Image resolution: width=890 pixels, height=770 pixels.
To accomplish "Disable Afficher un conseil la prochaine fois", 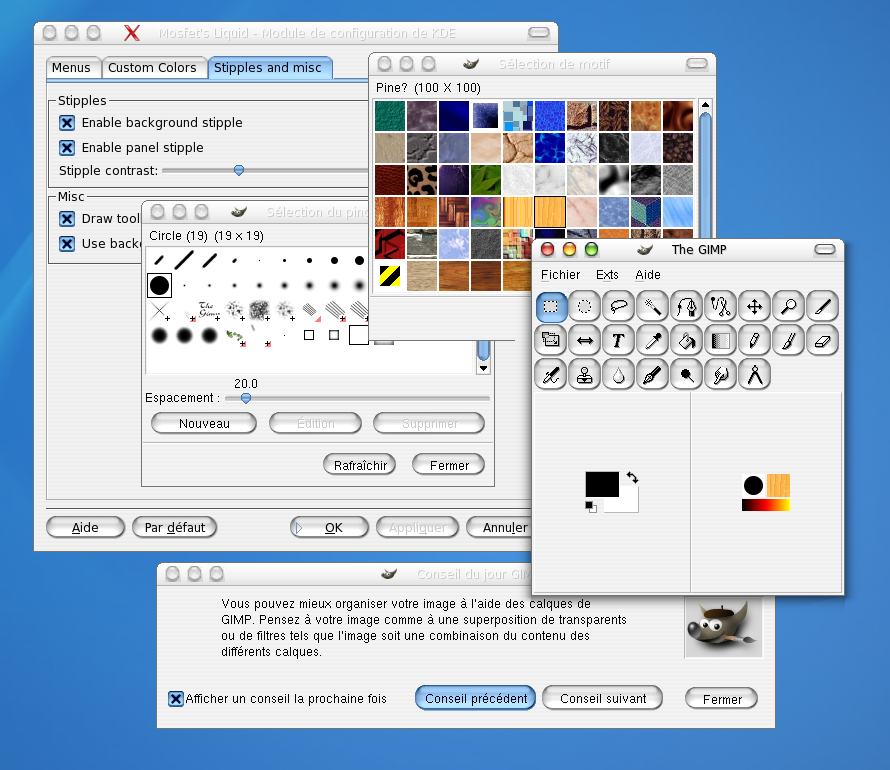I will click(176, 699).
